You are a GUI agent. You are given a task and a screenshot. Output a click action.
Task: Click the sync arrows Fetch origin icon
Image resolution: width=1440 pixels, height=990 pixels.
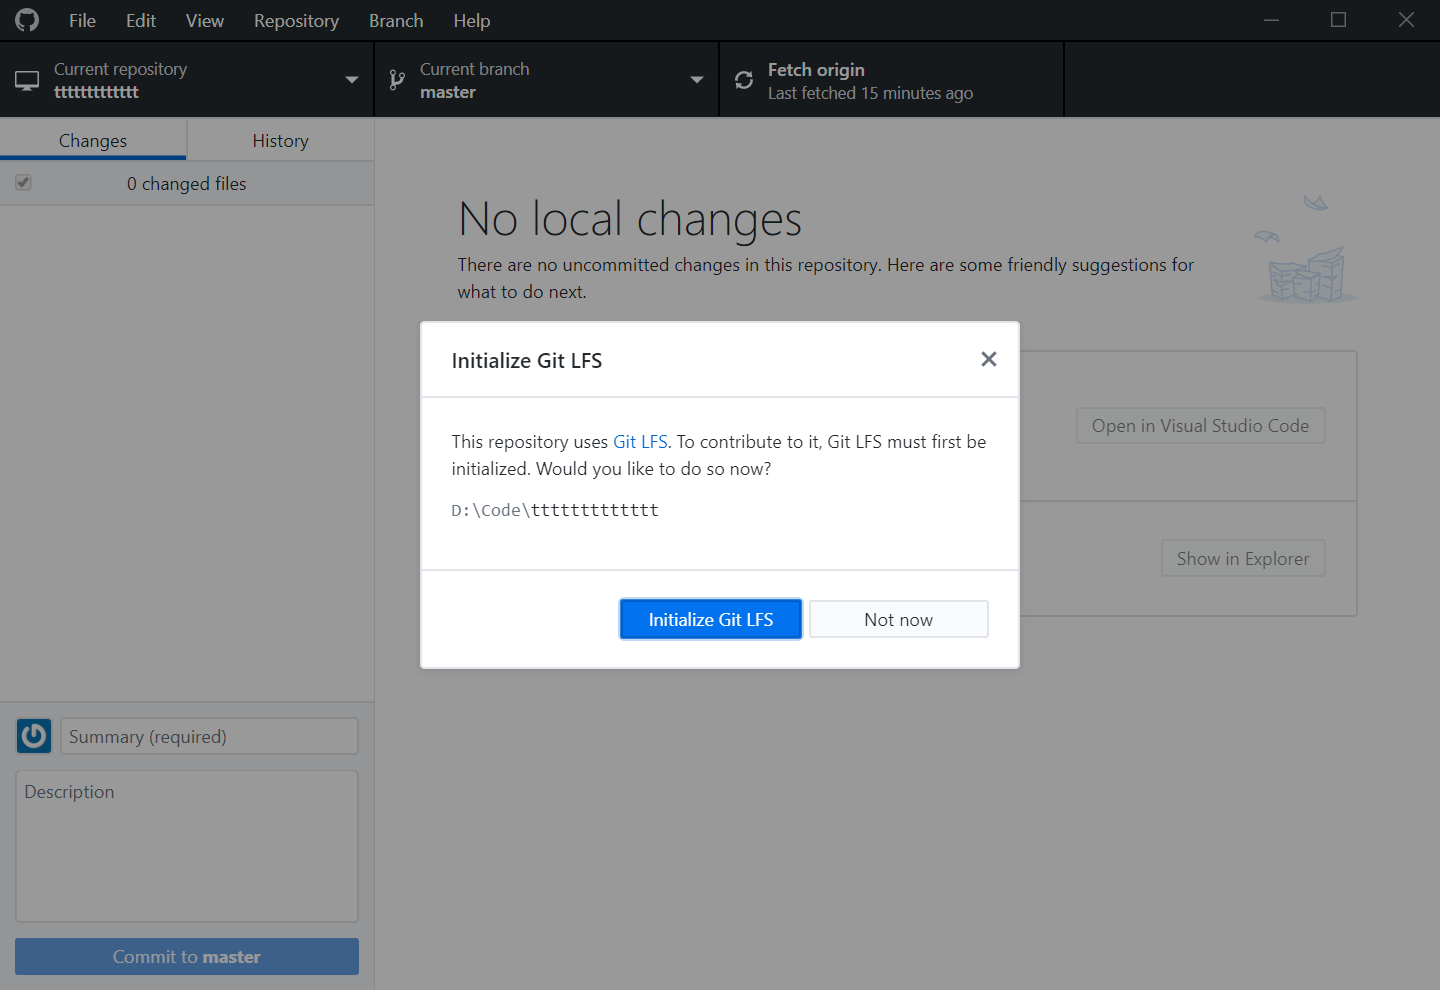coord(744,80)
